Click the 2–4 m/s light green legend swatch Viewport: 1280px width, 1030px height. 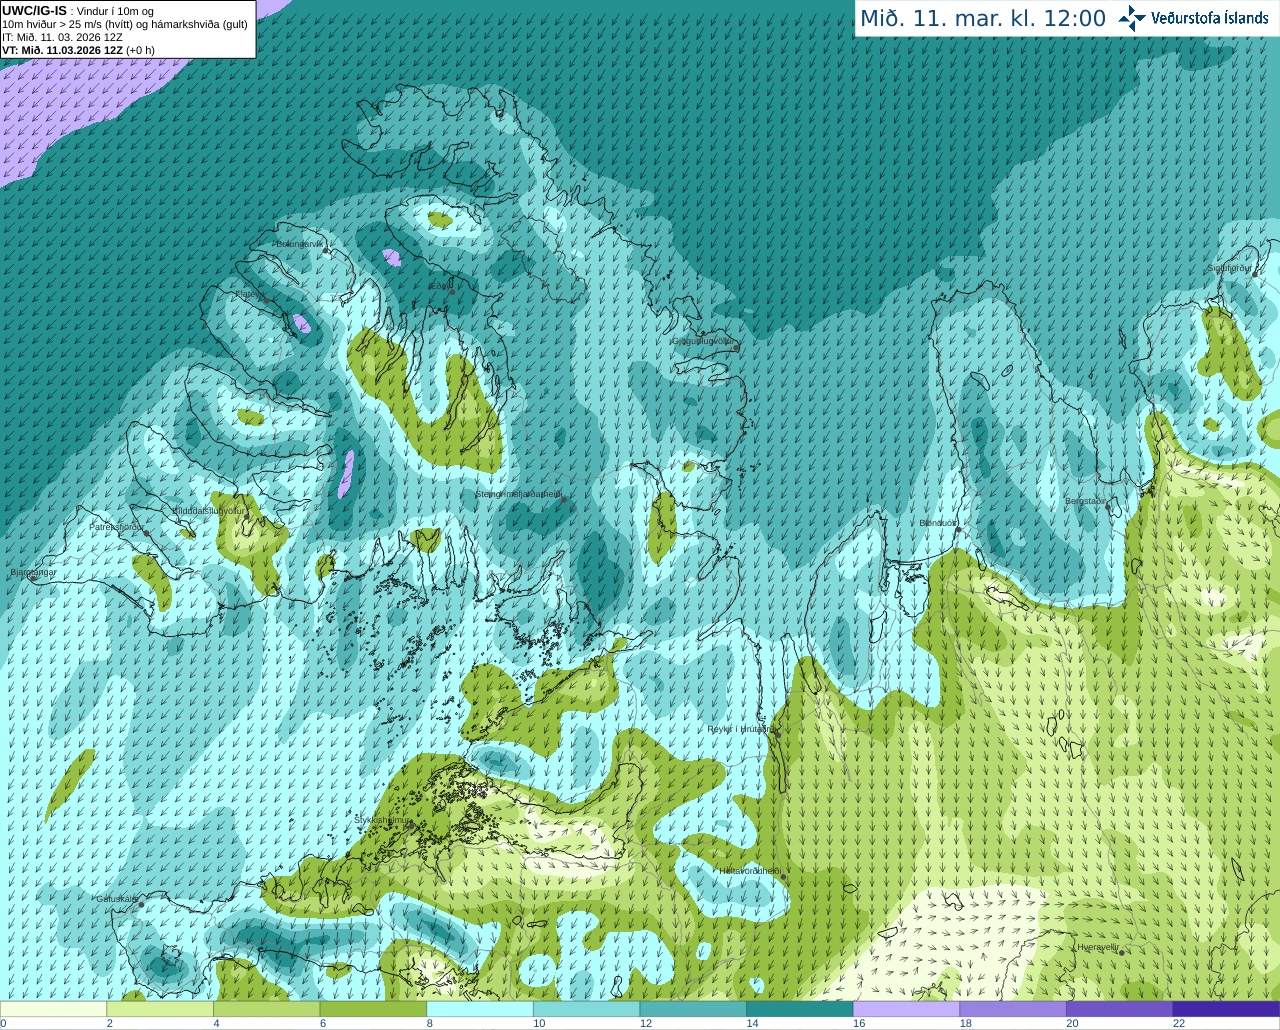160,1009
